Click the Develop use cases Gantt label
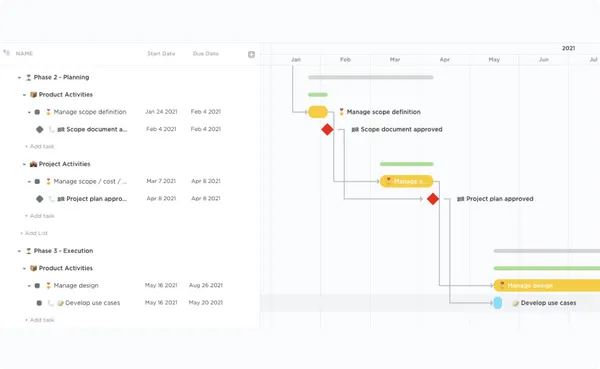The image size is (600, 369). tap(548, 303)
